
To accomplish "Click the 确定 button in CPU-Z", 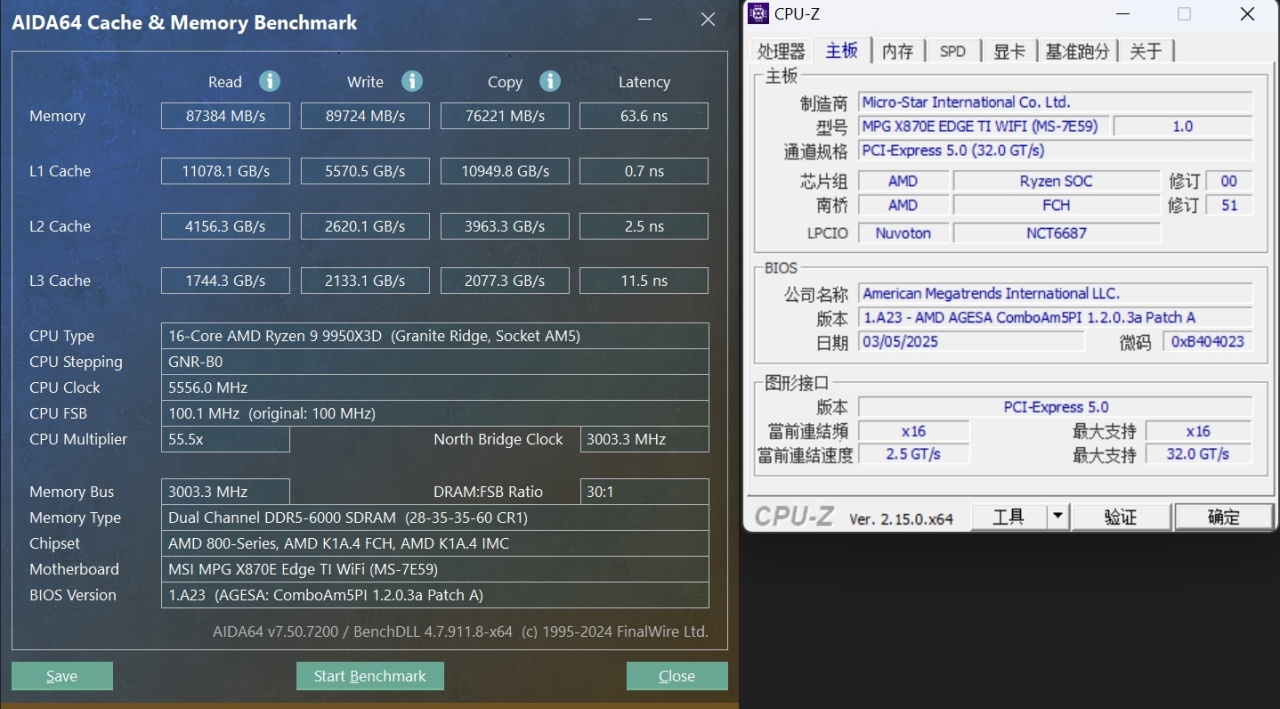I will [1224, 516].
